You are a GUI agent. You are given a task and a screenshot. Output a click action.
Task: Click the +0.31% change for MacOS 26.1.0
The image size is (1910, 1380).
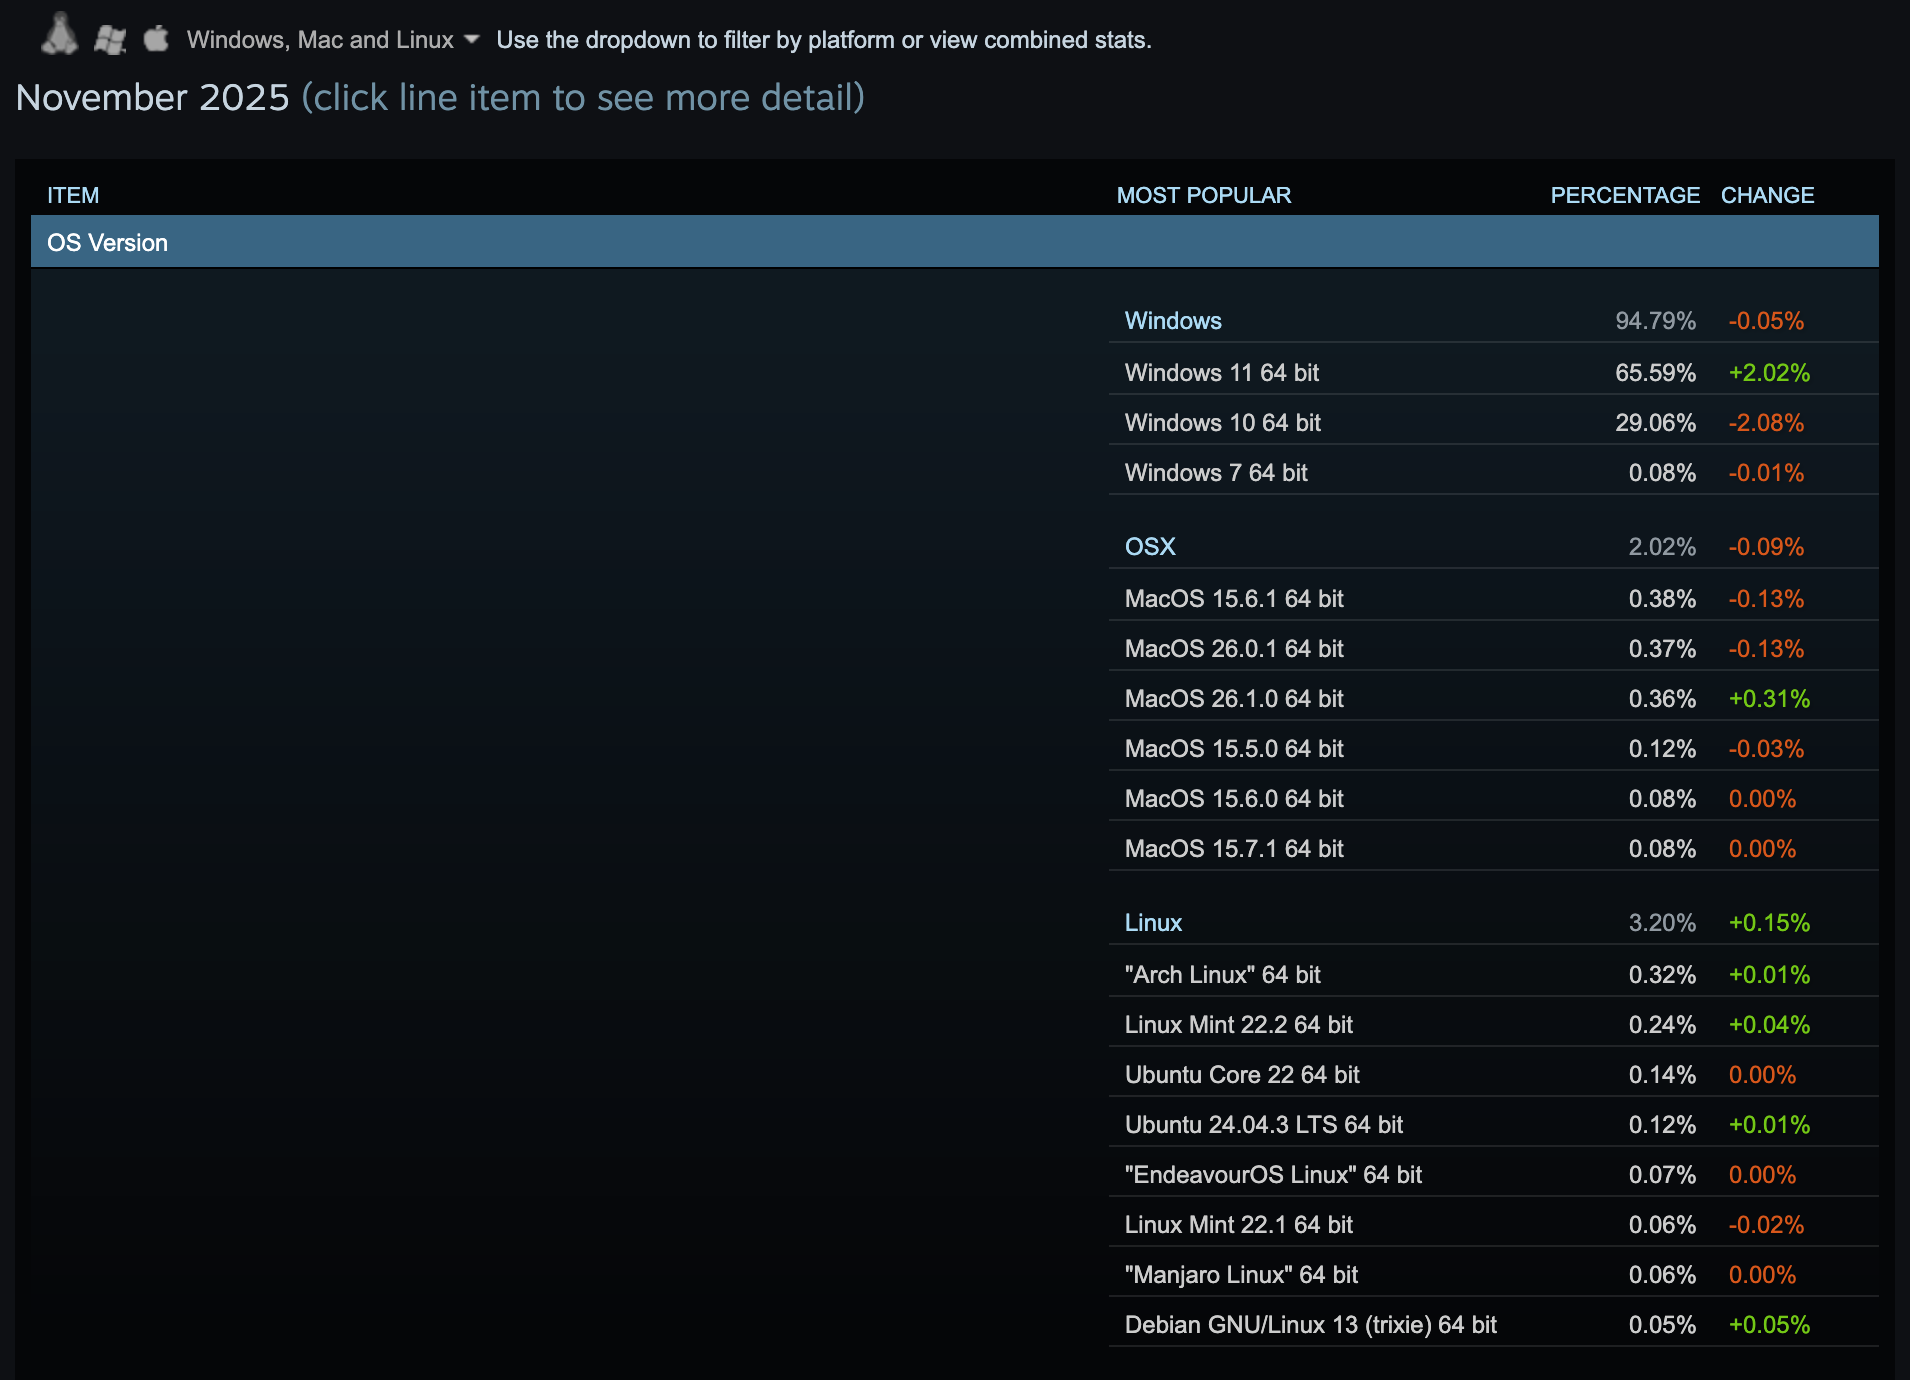1769,699
